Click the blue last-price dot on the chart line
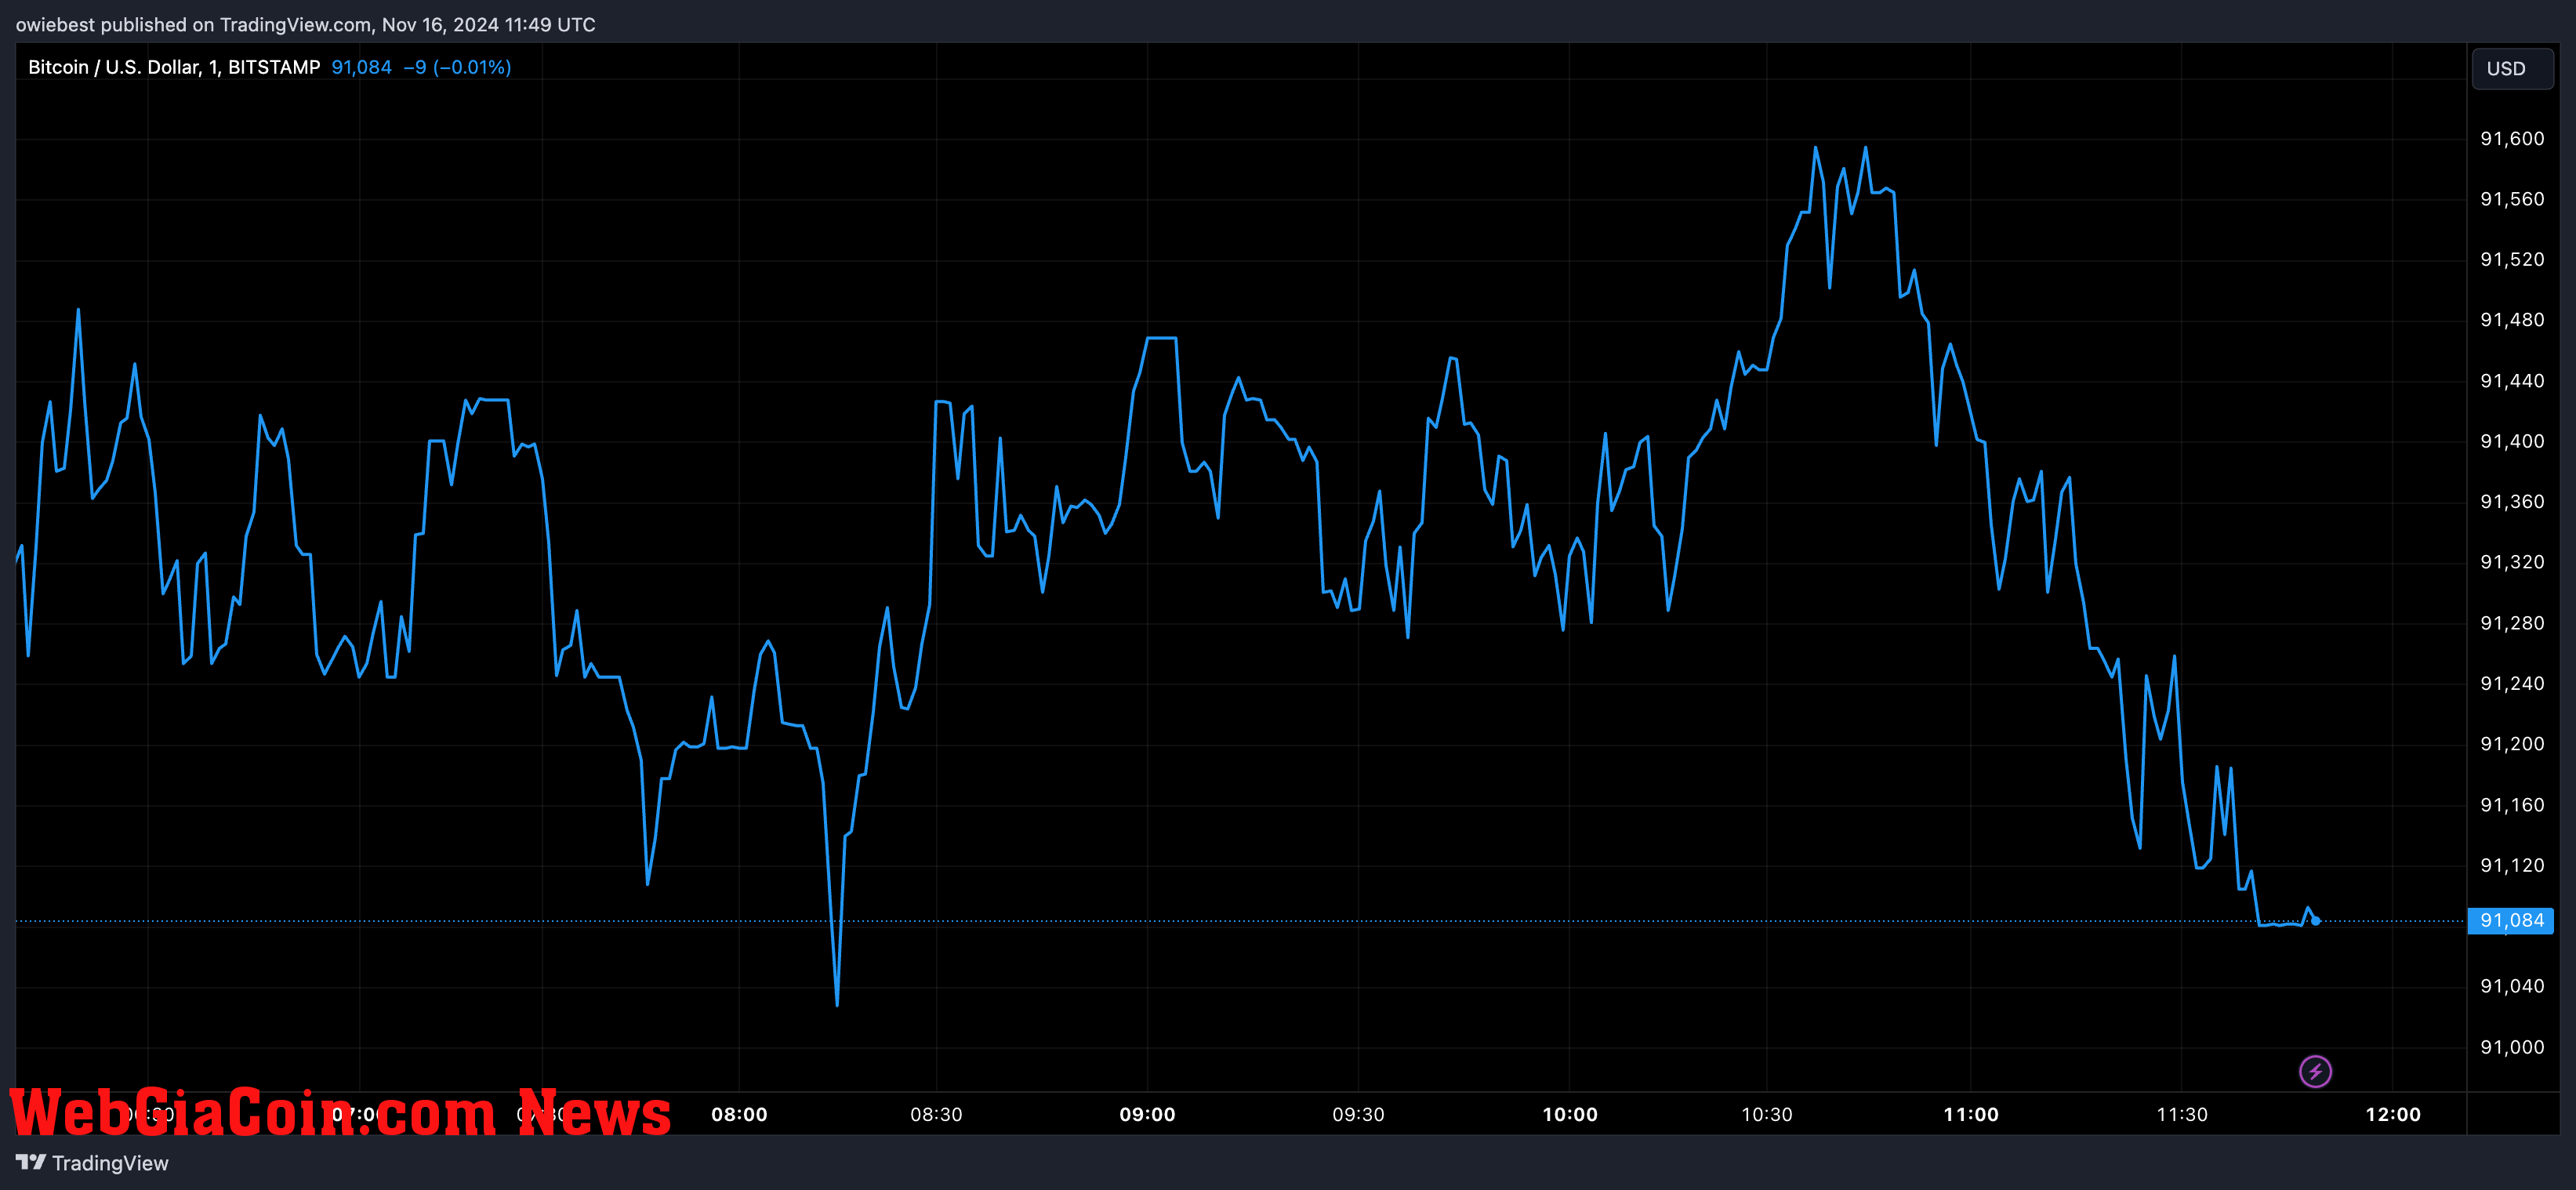This screenshot has height=1190, width=2576. [2316, 920]
